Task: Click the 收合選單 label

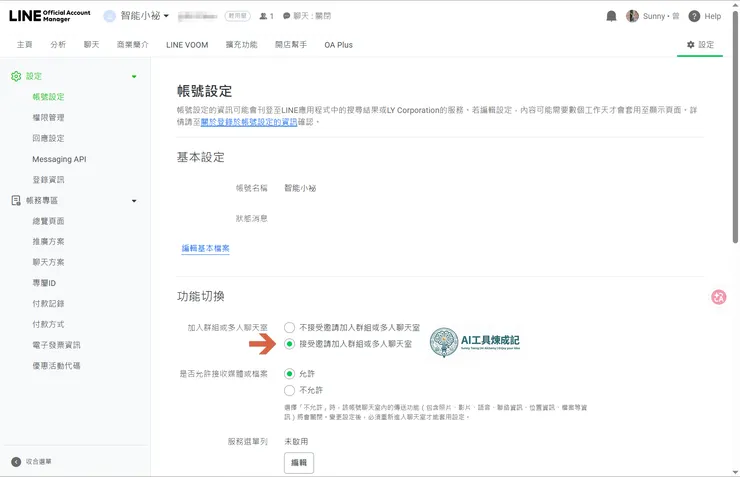Action: pyautogui.click(x=39, y=461)
